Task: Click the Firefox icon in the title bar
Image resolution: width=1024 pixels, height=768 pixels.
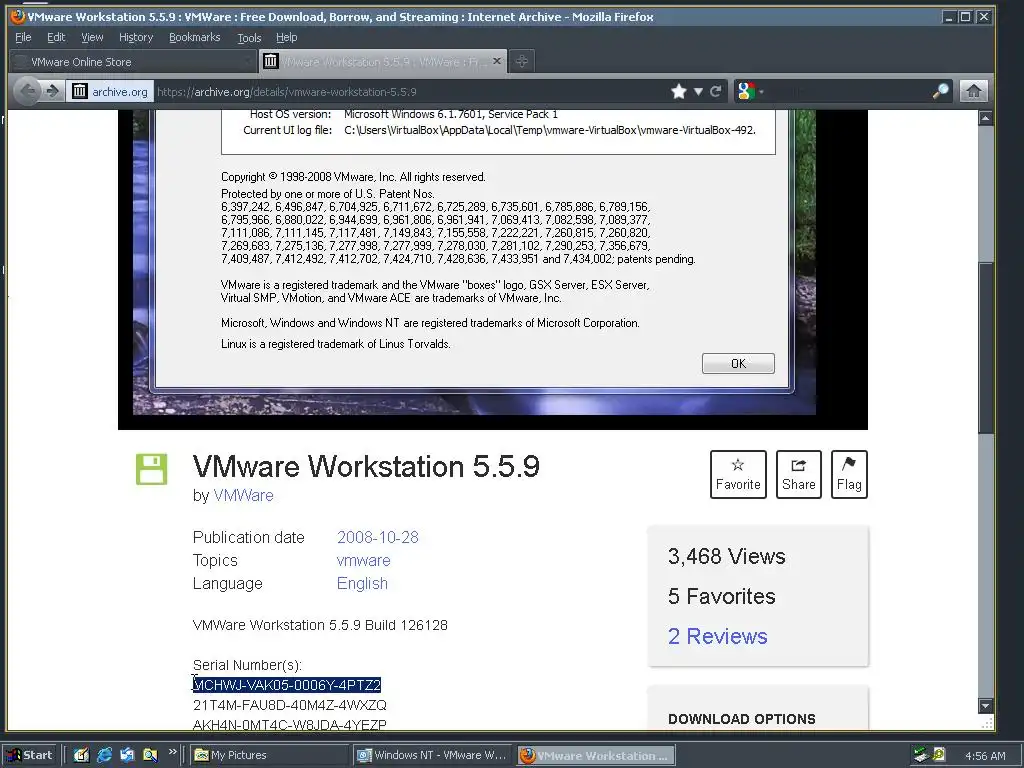Action: point(18,17)
